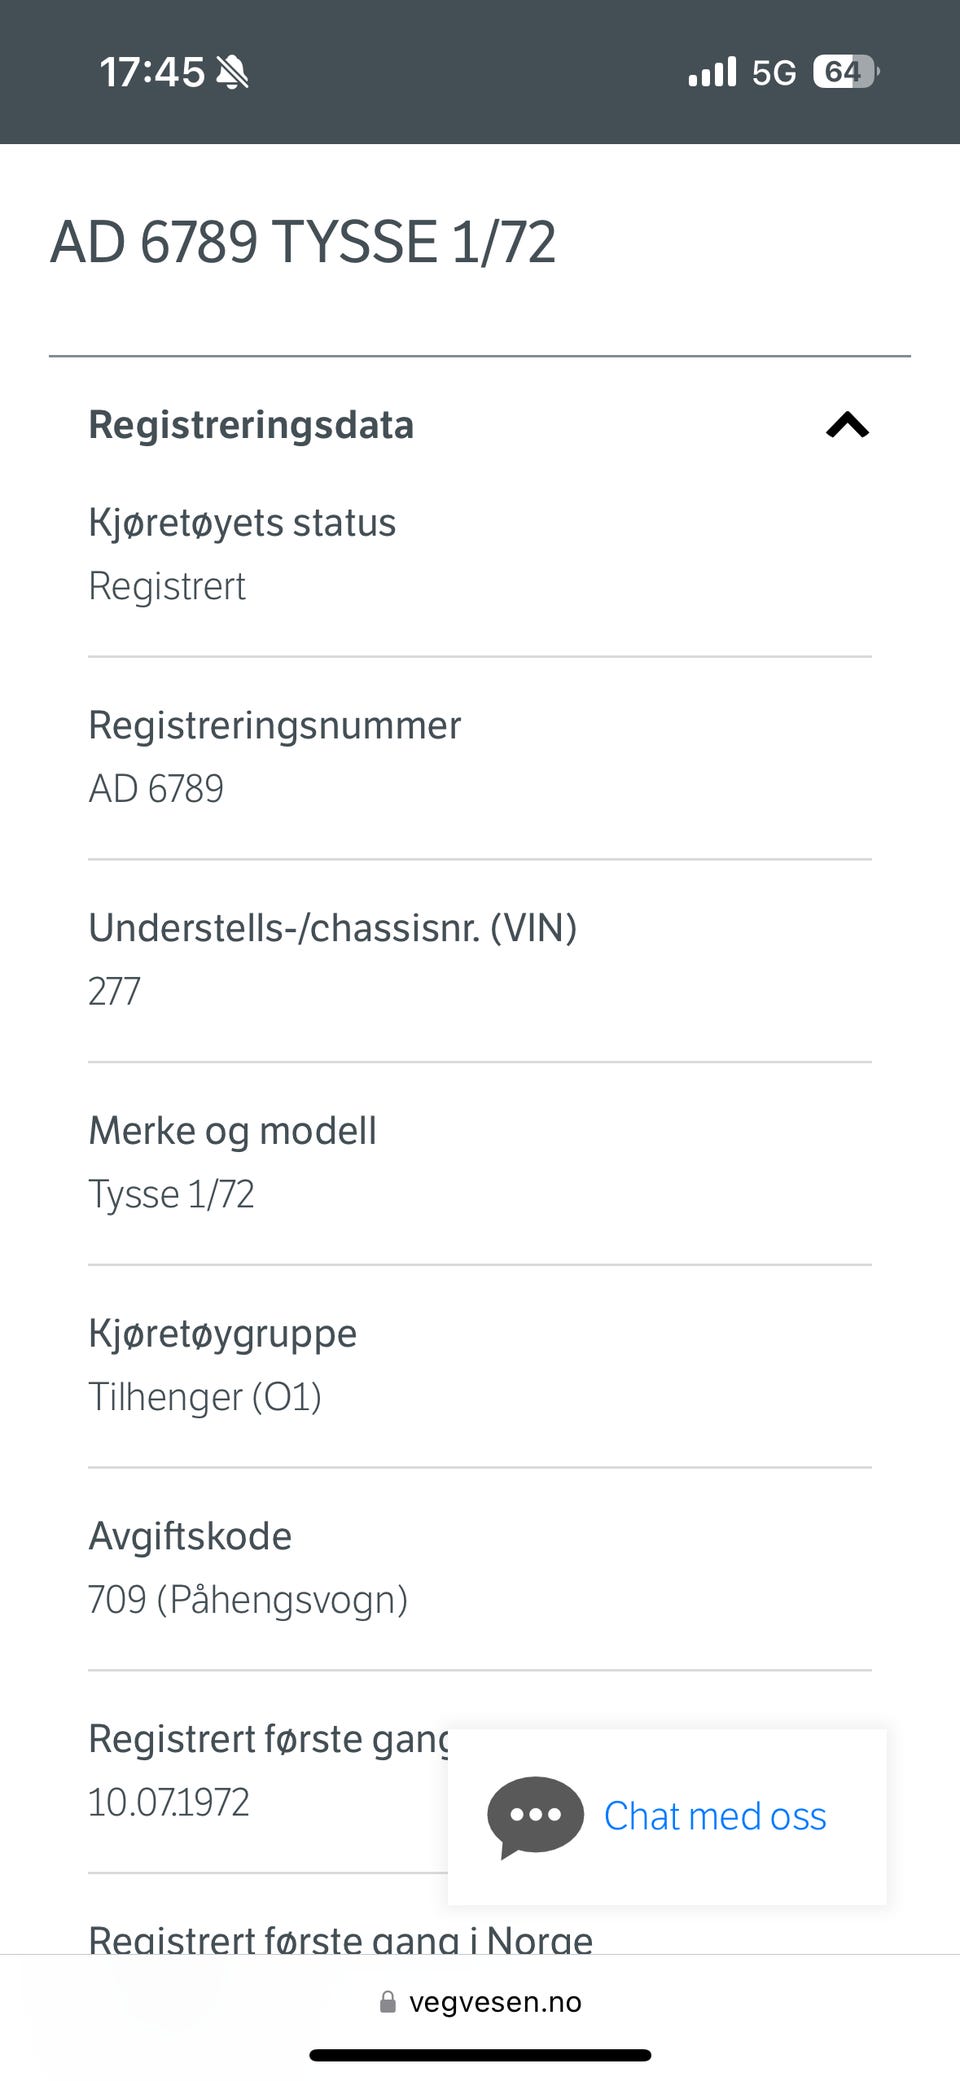
Task: Collapse the Registreringsdata section chevron
Action: pos(847,426)
